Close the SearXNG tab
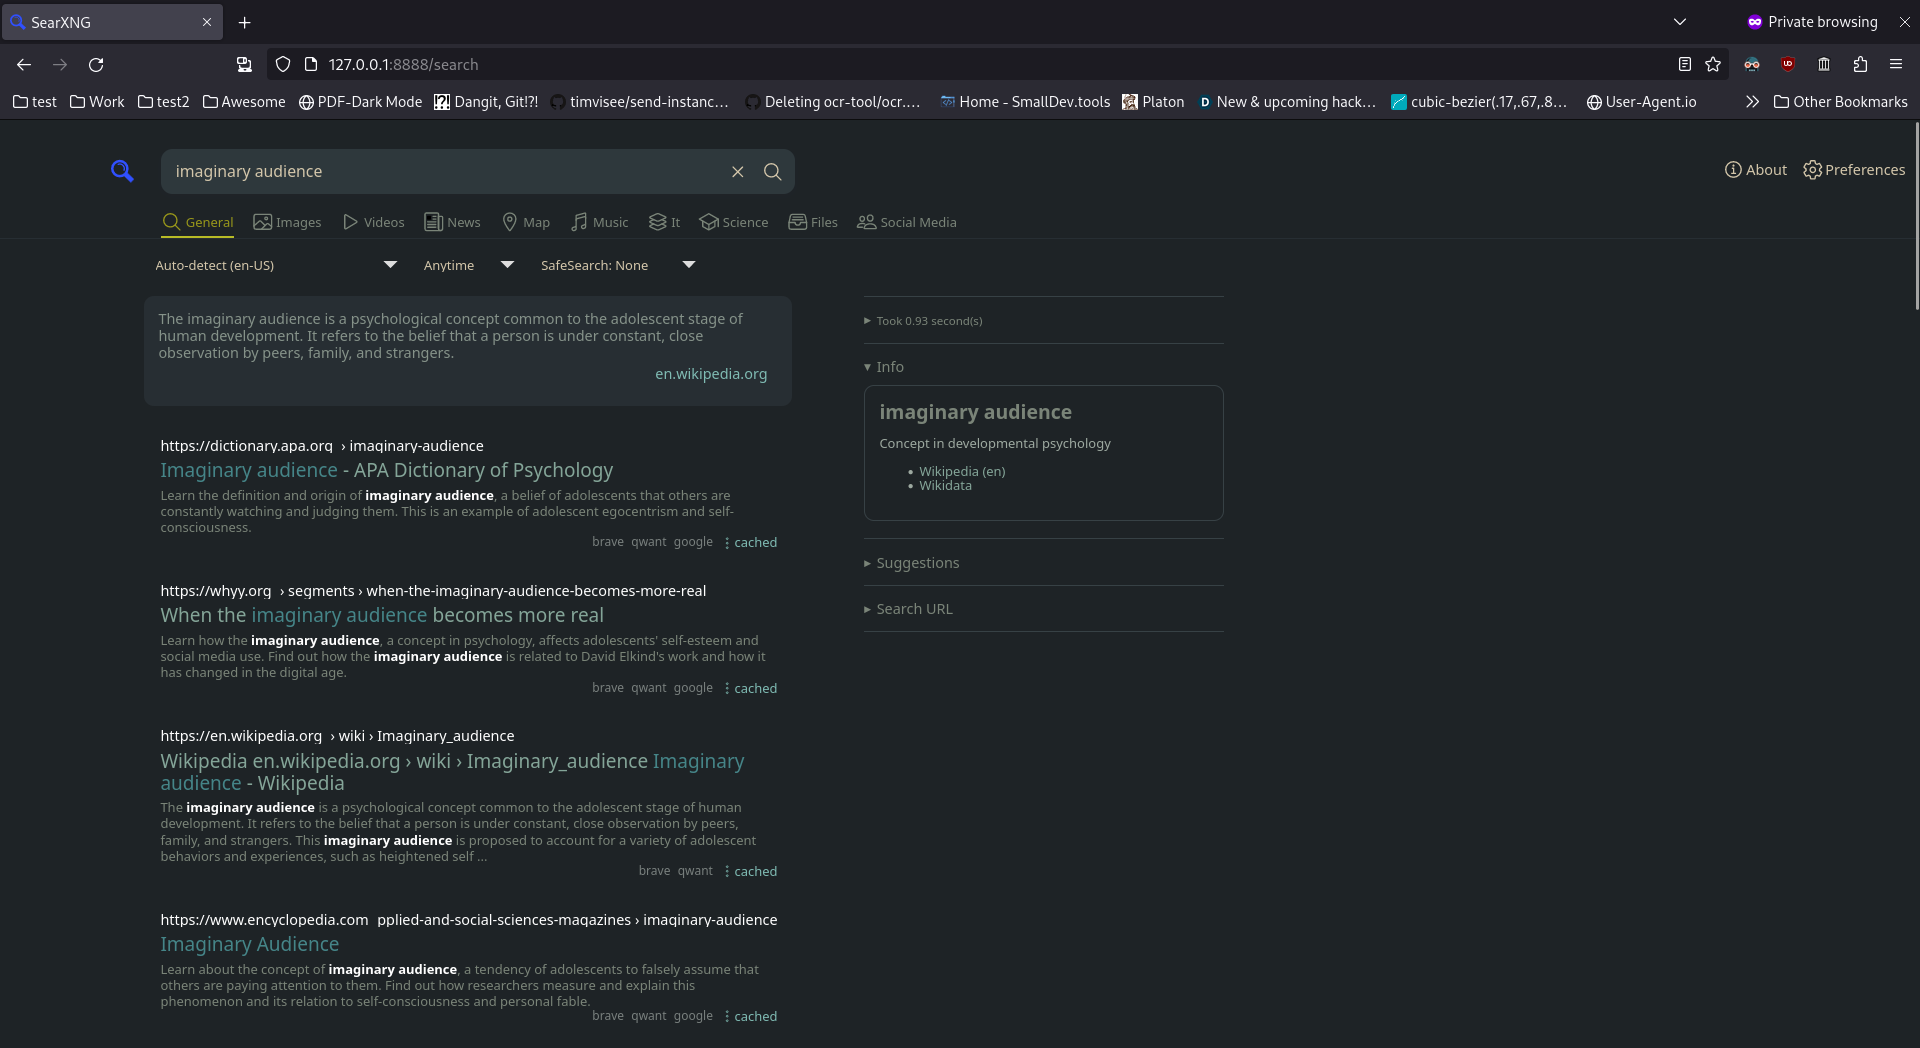 (207, 22)
